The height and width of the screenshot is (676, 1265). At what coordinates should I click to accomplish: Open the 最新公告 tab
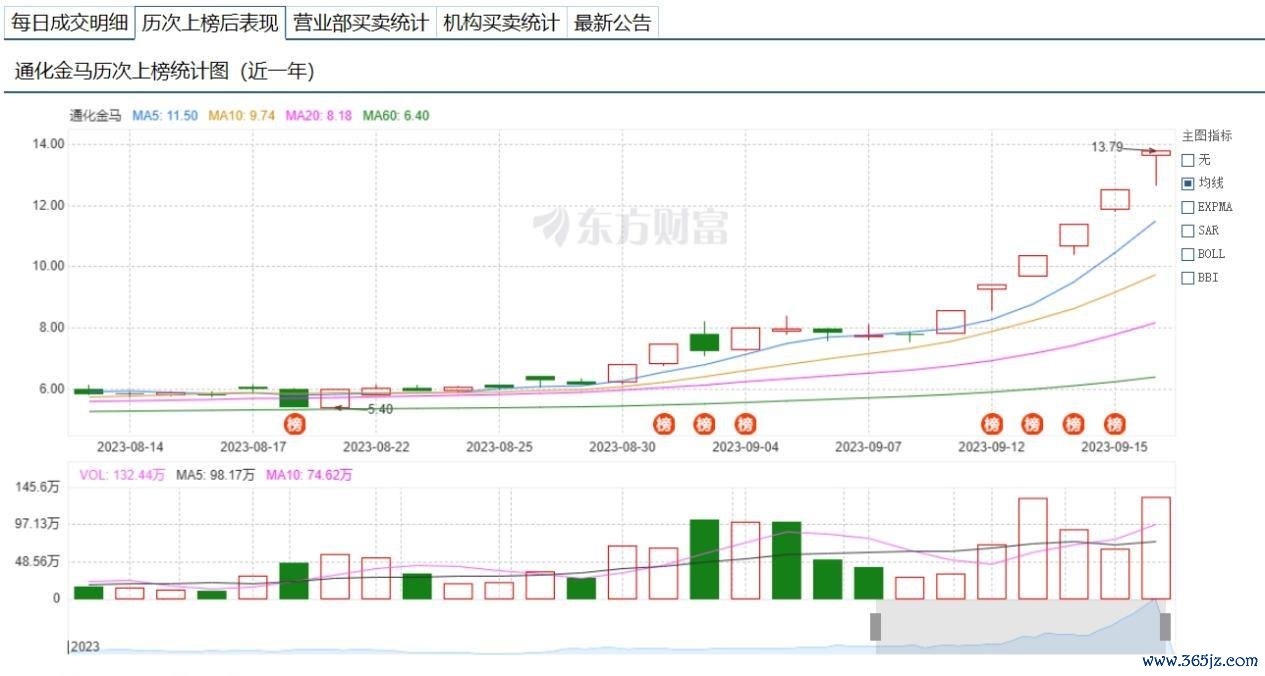[x=612, y=23]
